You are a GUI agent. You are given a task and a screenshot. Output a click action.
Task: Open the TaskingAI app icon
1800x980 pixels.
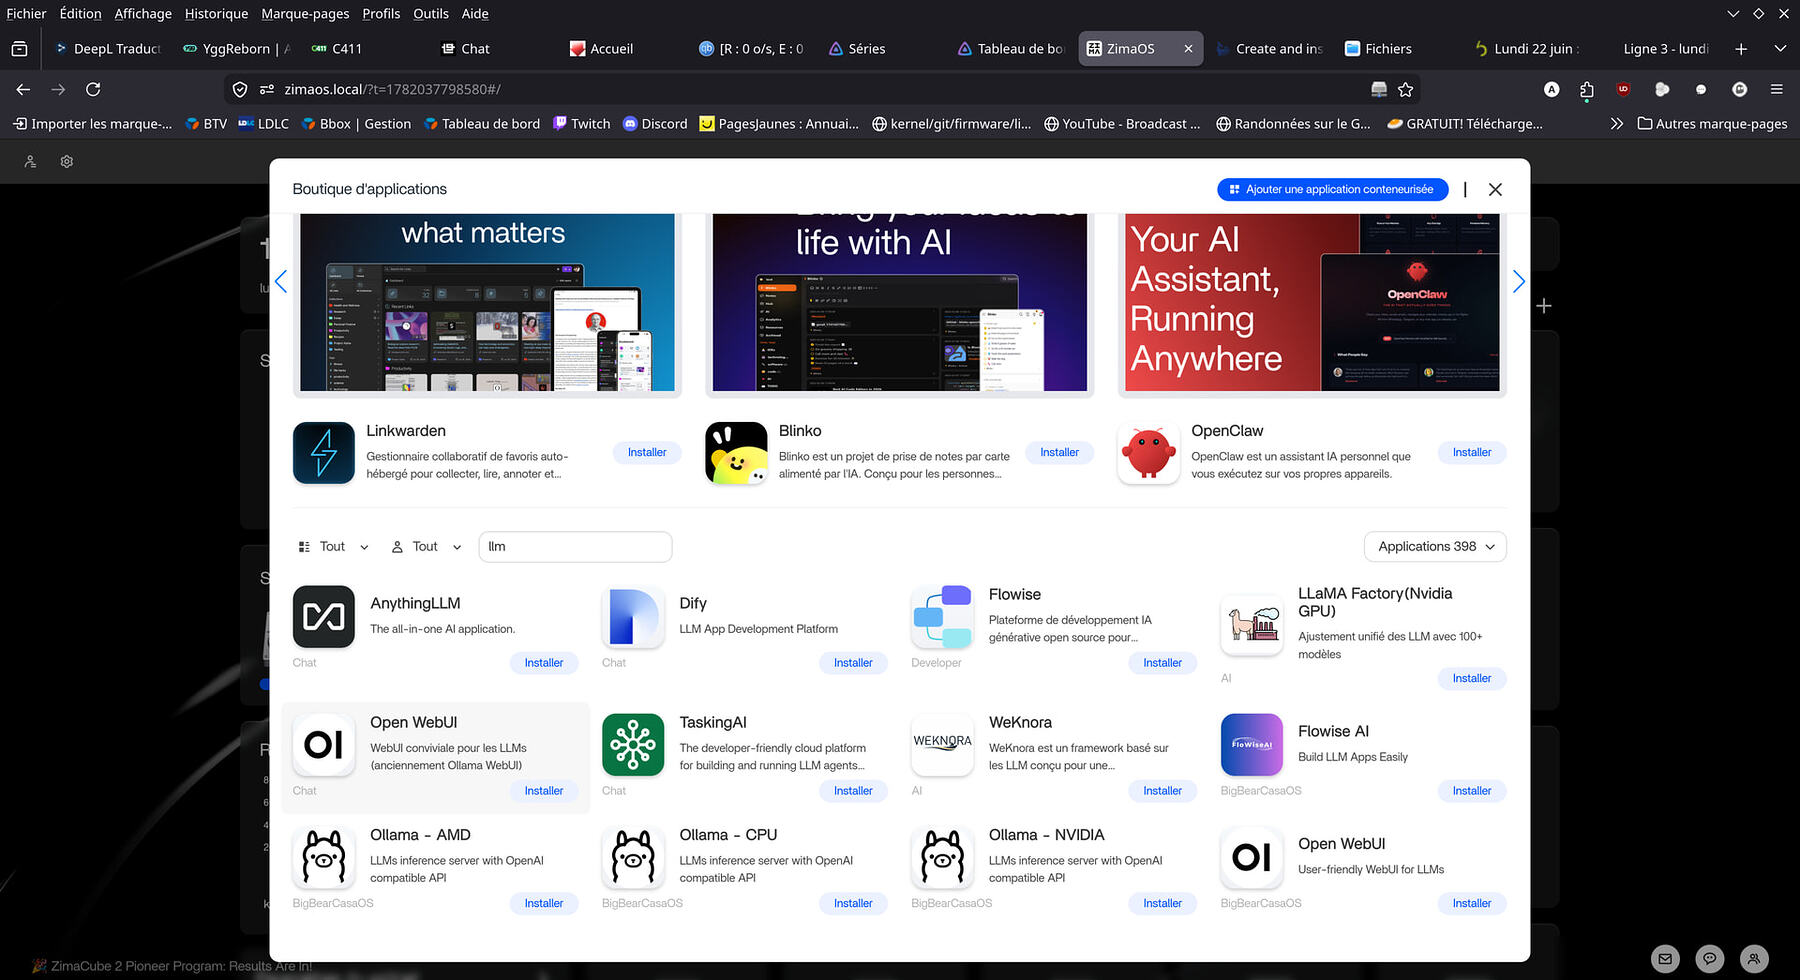pos(633,745)
